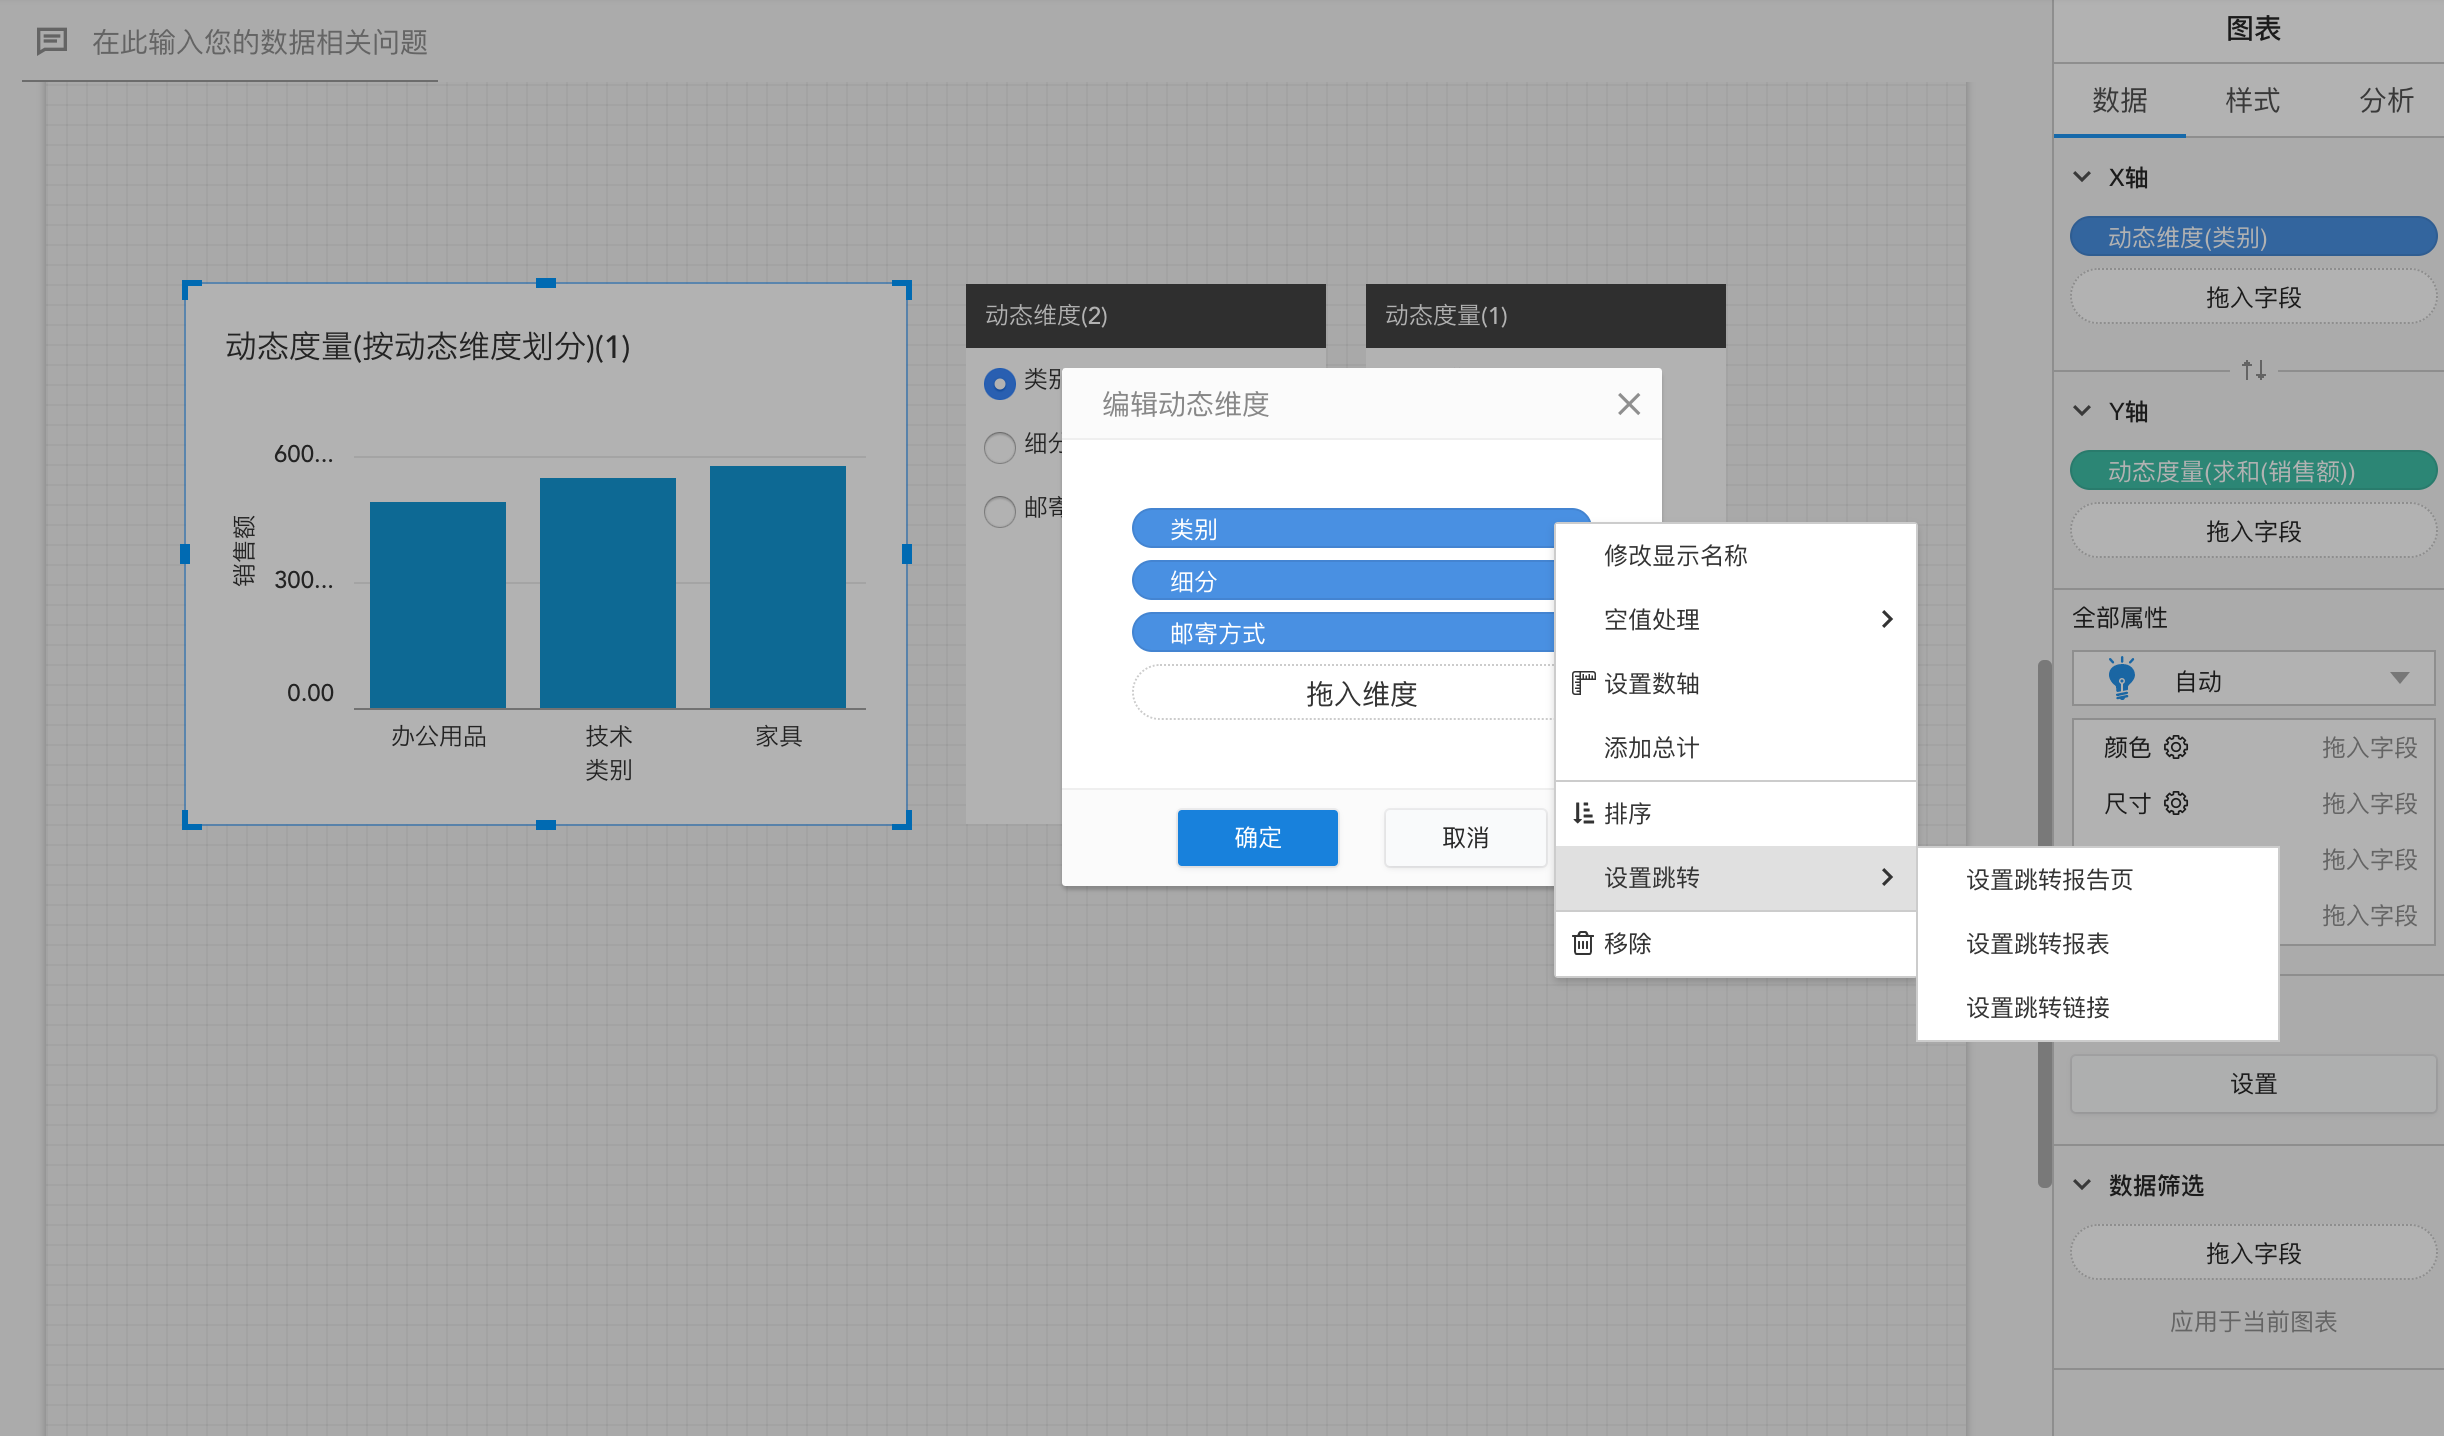Image resolution: width=2444 pixels, height=1436 pixels.
Task: Click the chat icon beside question input
Action: pos(51,41)
